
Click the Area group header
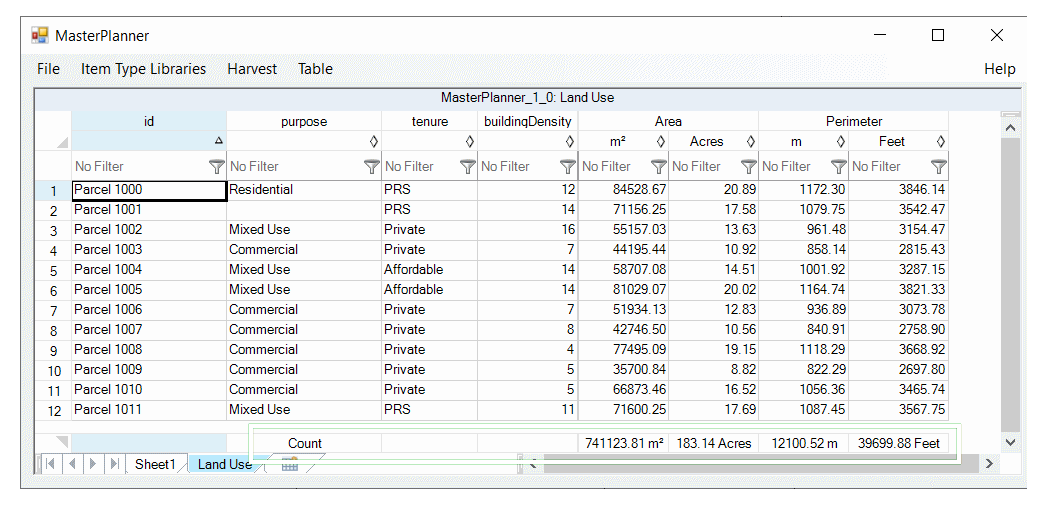668,121
